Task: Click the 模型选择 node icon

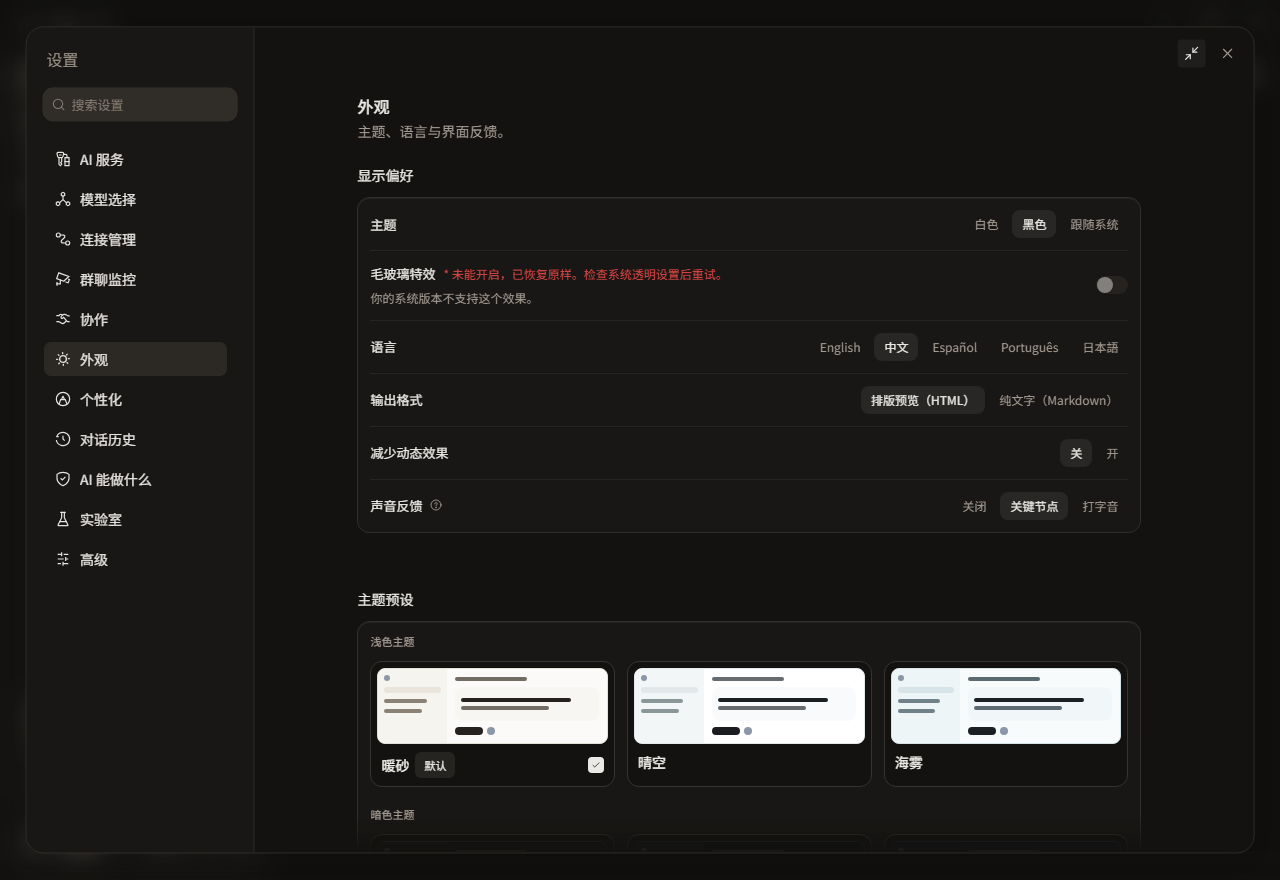Action: 63,200
